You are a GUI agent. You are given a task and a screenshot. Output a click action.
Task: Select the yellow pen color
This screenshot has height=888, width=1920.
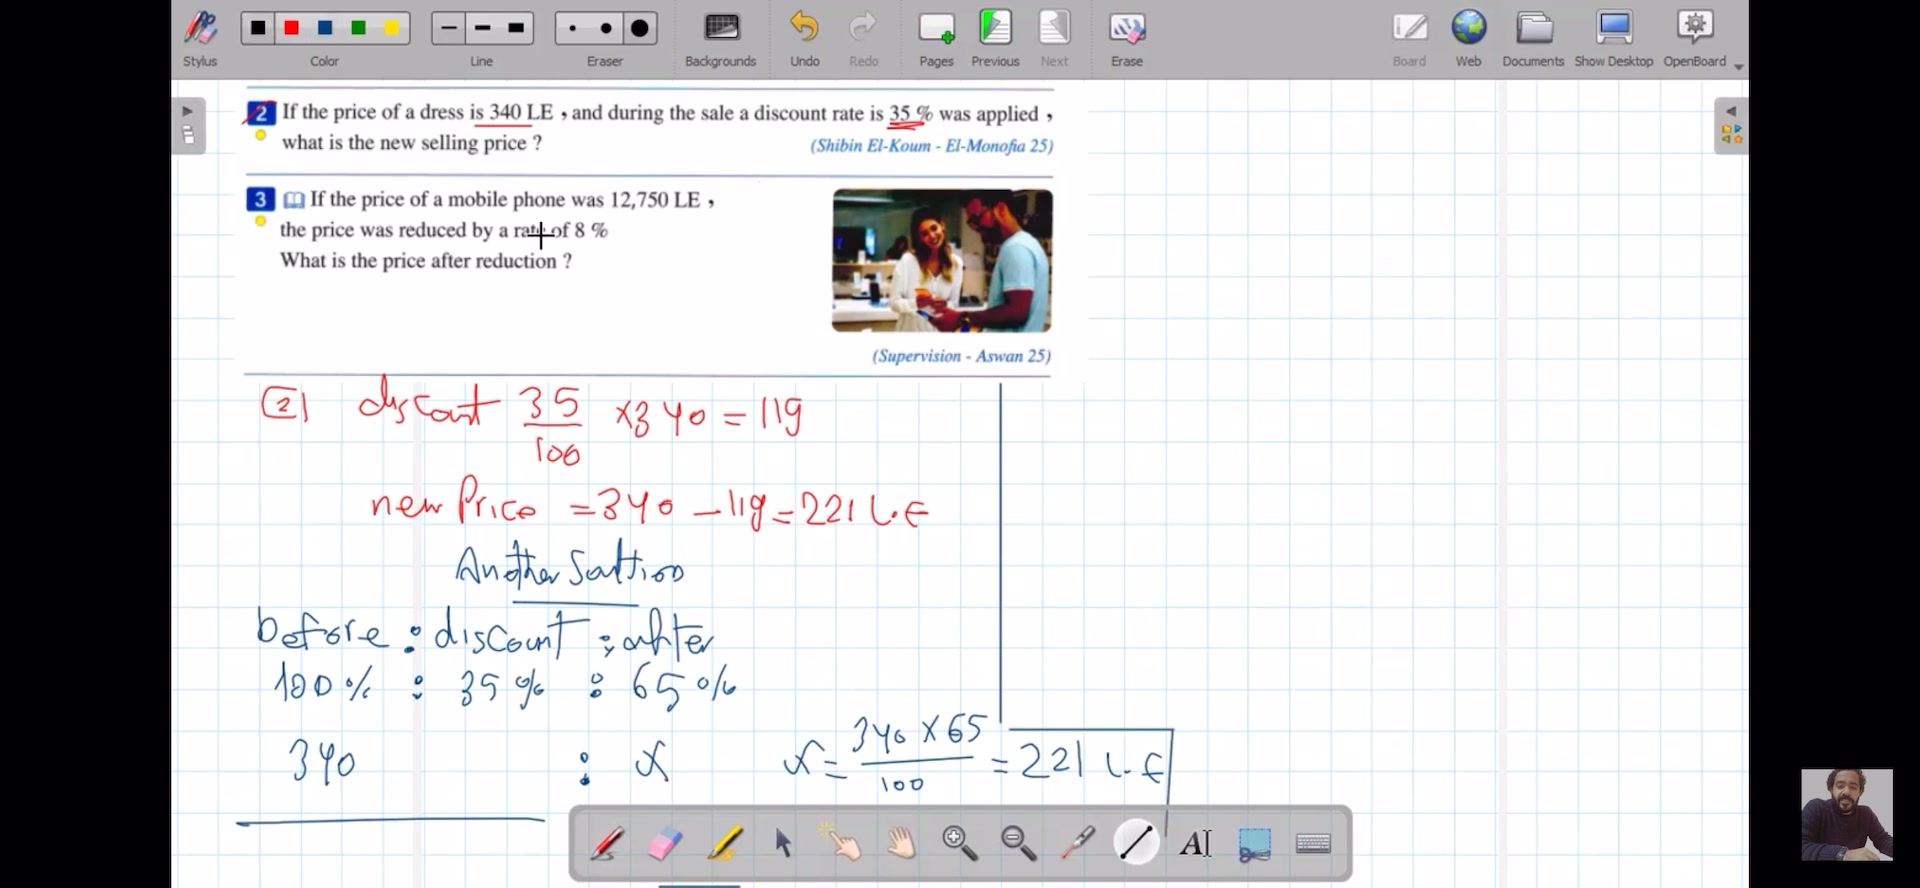pos(392,28)
